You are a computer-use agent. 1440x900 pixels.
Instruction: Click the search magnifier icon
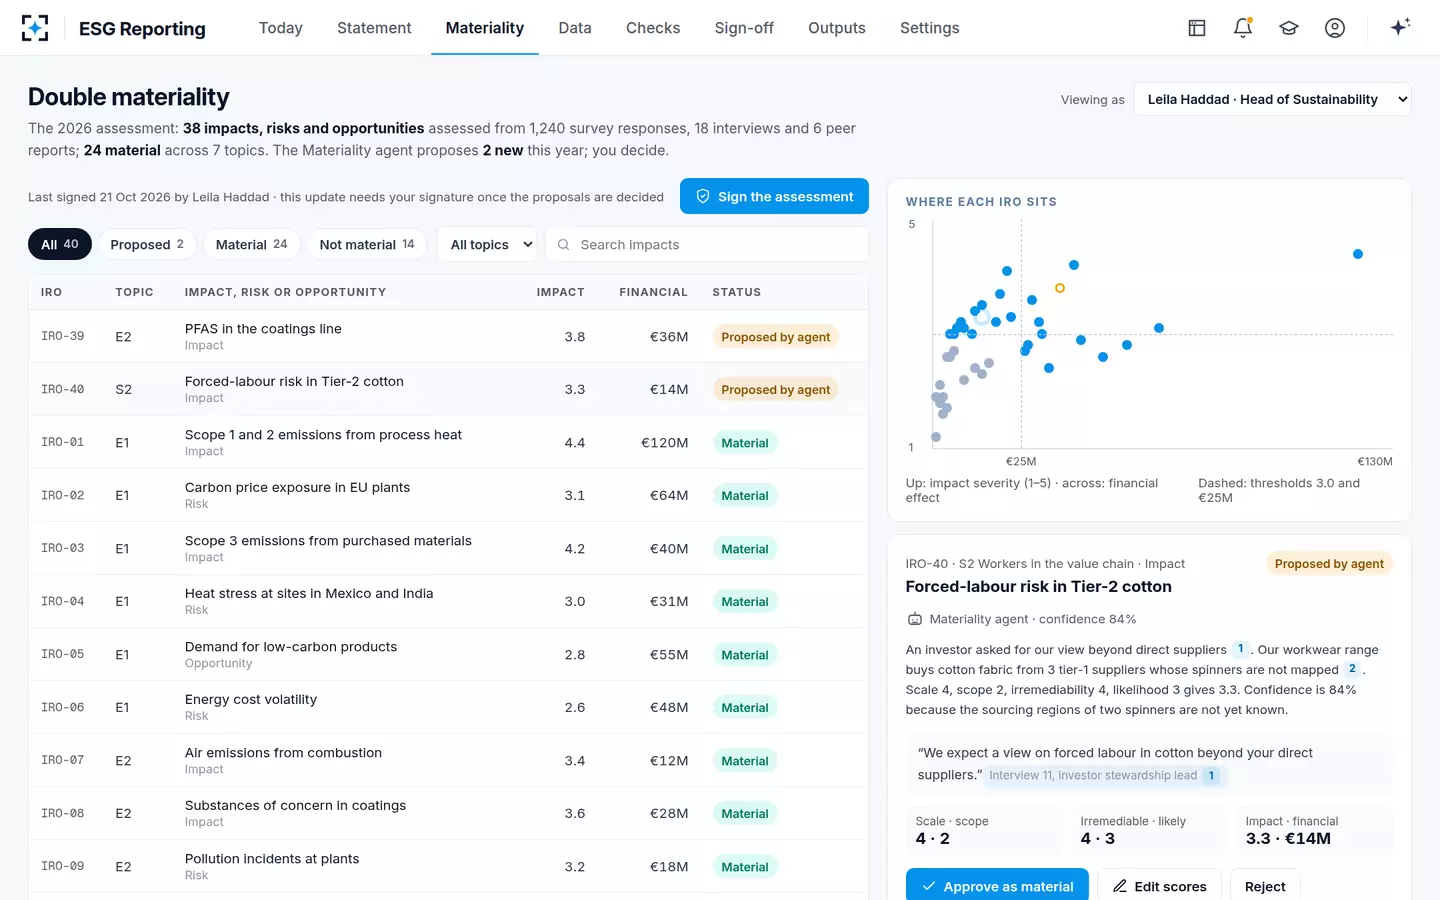(x=564, y=245)
